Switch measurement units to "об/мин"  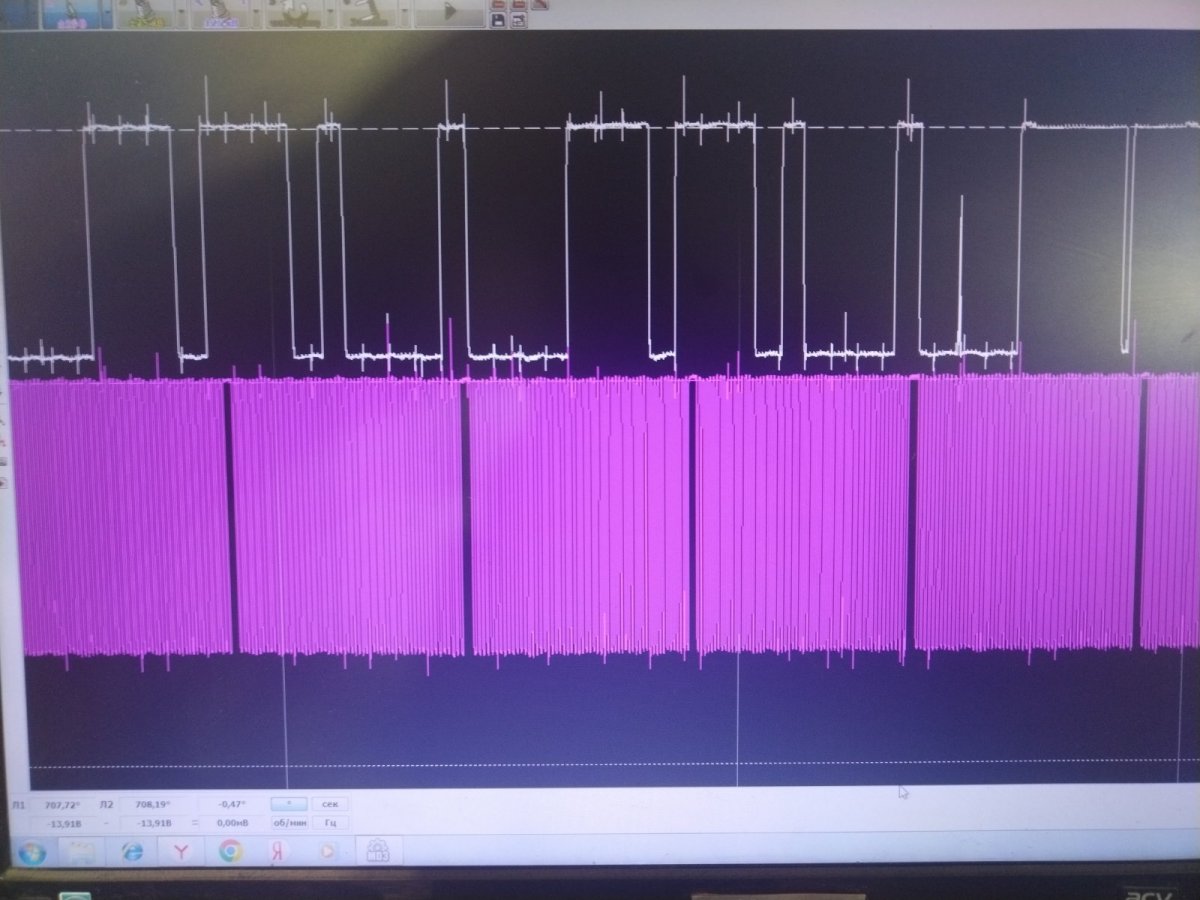[289, 823]
